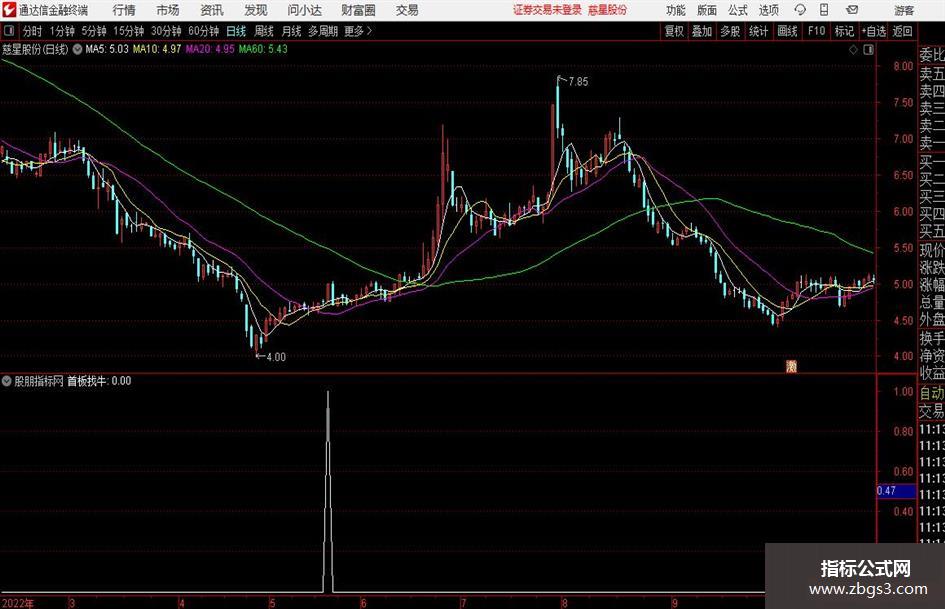Switch to 分时 chart period
Viewport: 945px width, 609px height.
click(33, 31)
